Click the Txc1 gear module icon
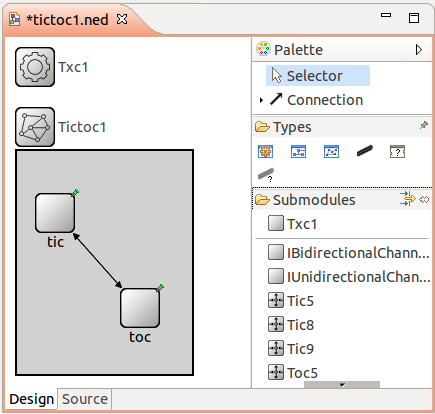Screen dimensions: 435x414 point(35,67)
